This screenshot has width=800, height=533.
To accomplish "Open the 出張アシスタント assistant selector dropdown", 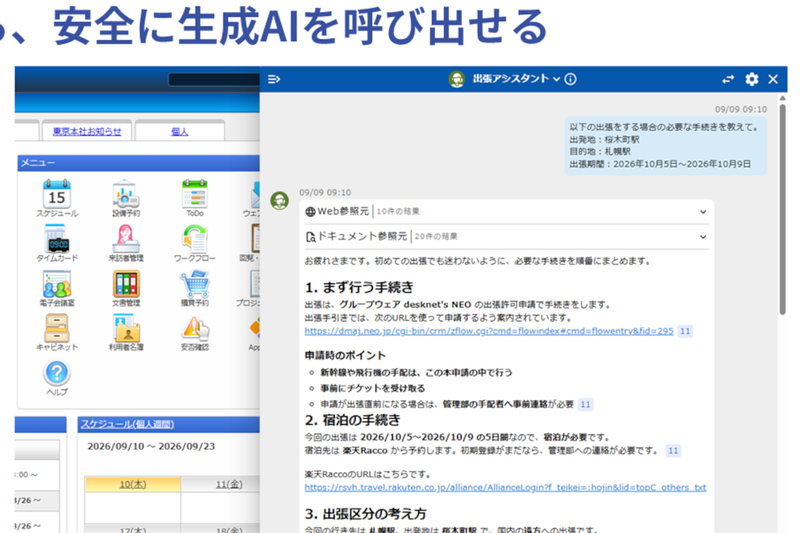I will coord(516,79).
